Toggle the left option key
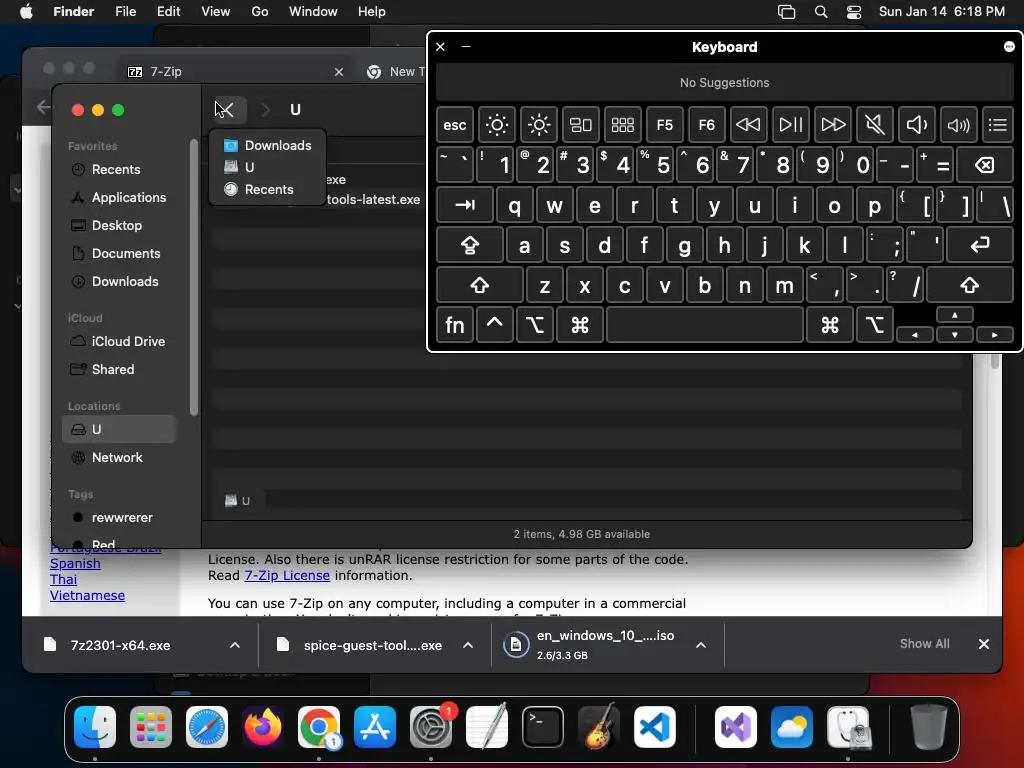 (535, 325)
